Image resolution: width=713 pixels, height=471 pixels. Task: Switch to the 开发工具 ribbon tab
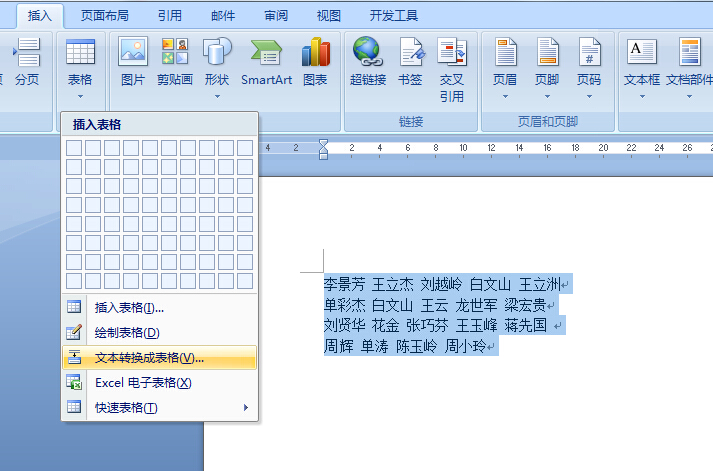pos(394,16)
